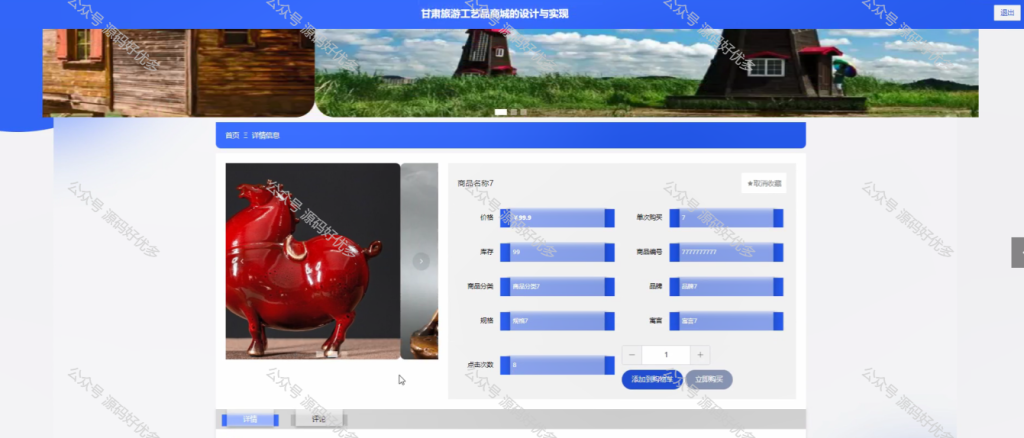Decrease quantity with the minus button

click(x=632, y=355)
